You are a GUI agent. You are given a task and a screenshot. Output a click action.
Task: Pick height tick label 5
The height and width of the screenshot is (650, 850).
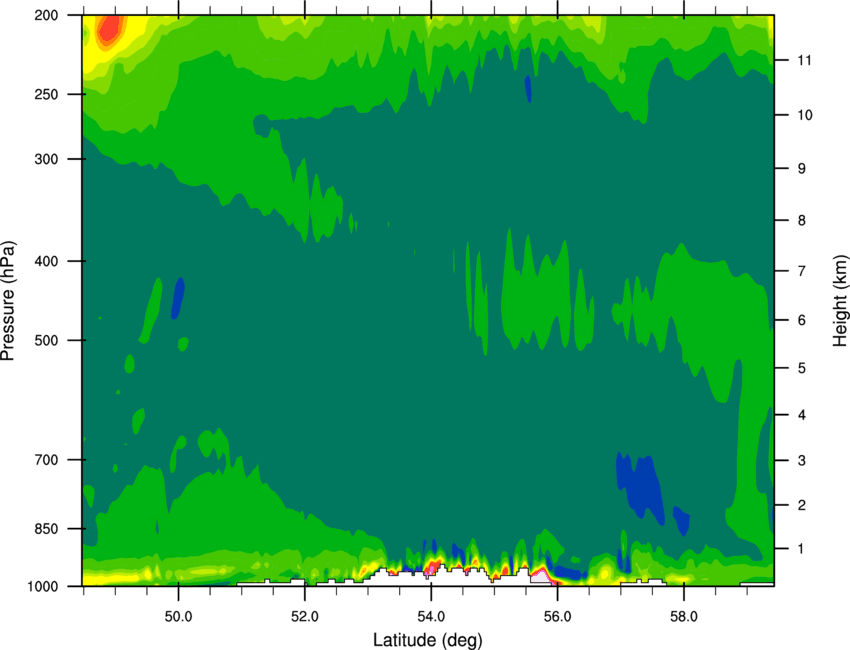click(801, 368)
